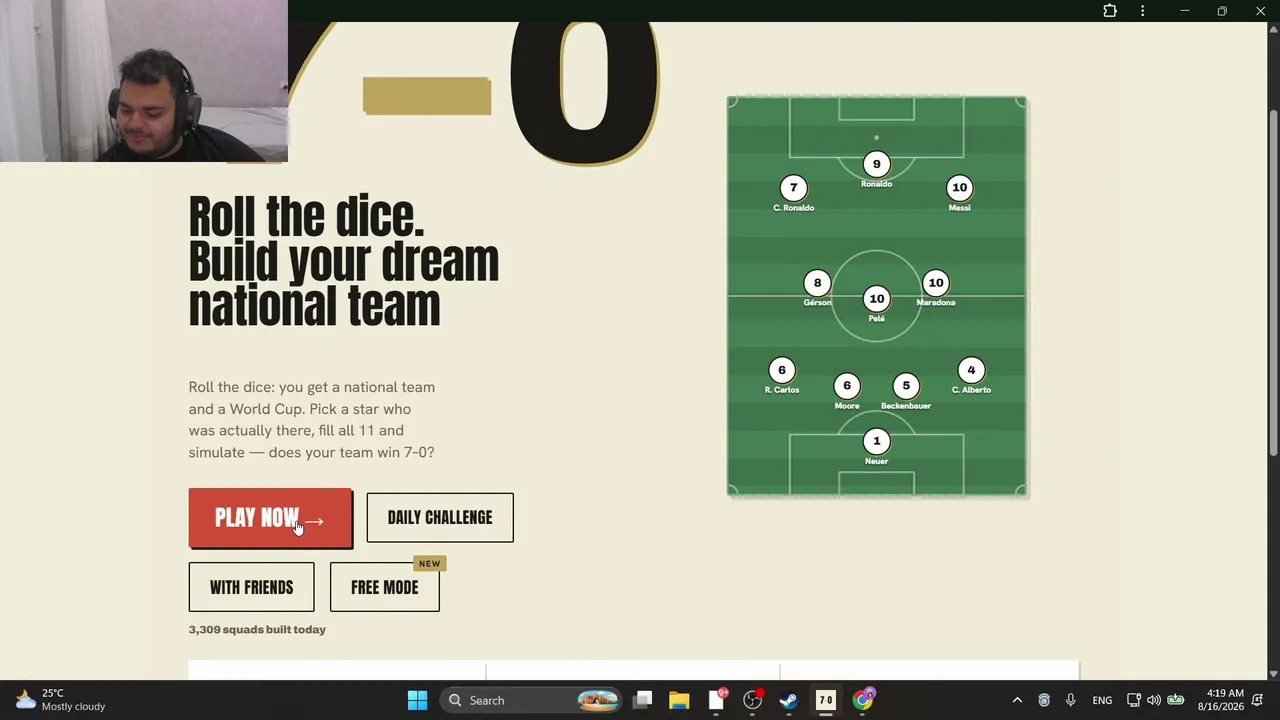1280x720 pixels.
Task: Select C. Alberto's number 4 marker
Action: click(971, 370)
